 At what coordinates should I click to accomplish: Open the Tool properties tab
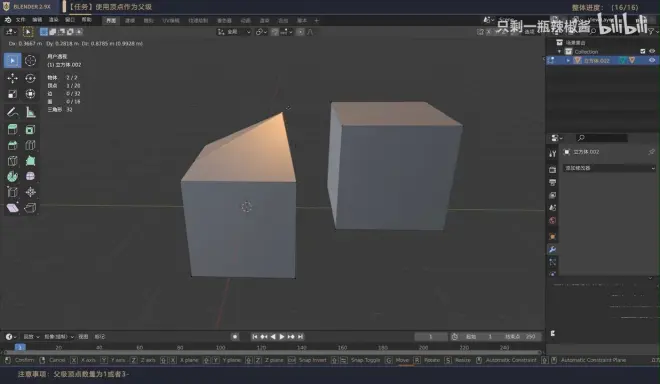[x=552, y=154]
